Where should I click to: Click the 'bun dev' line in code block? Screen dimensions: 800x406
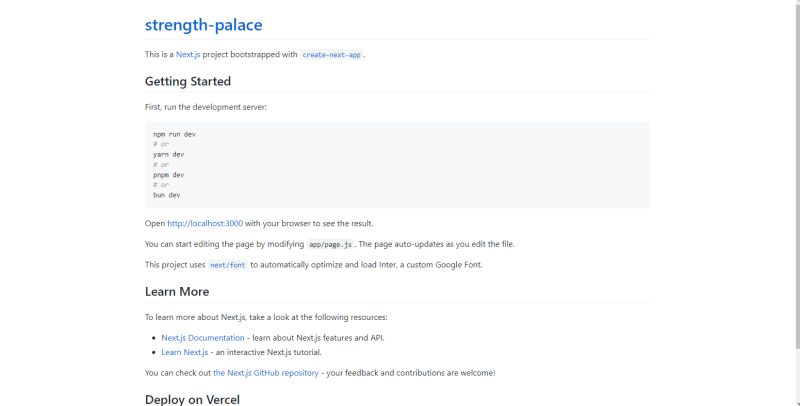point(167,195)
